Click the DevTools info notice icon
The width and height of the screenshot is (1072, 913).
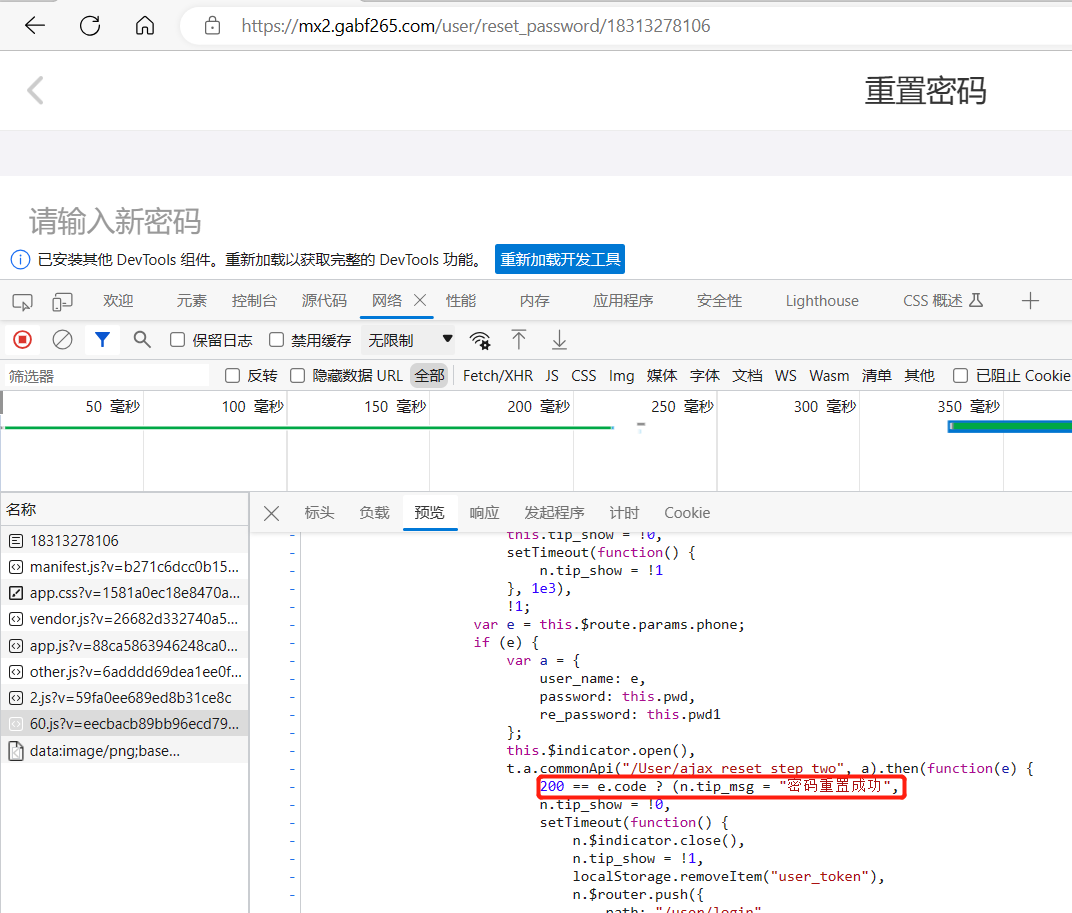(x=20, y=260)
